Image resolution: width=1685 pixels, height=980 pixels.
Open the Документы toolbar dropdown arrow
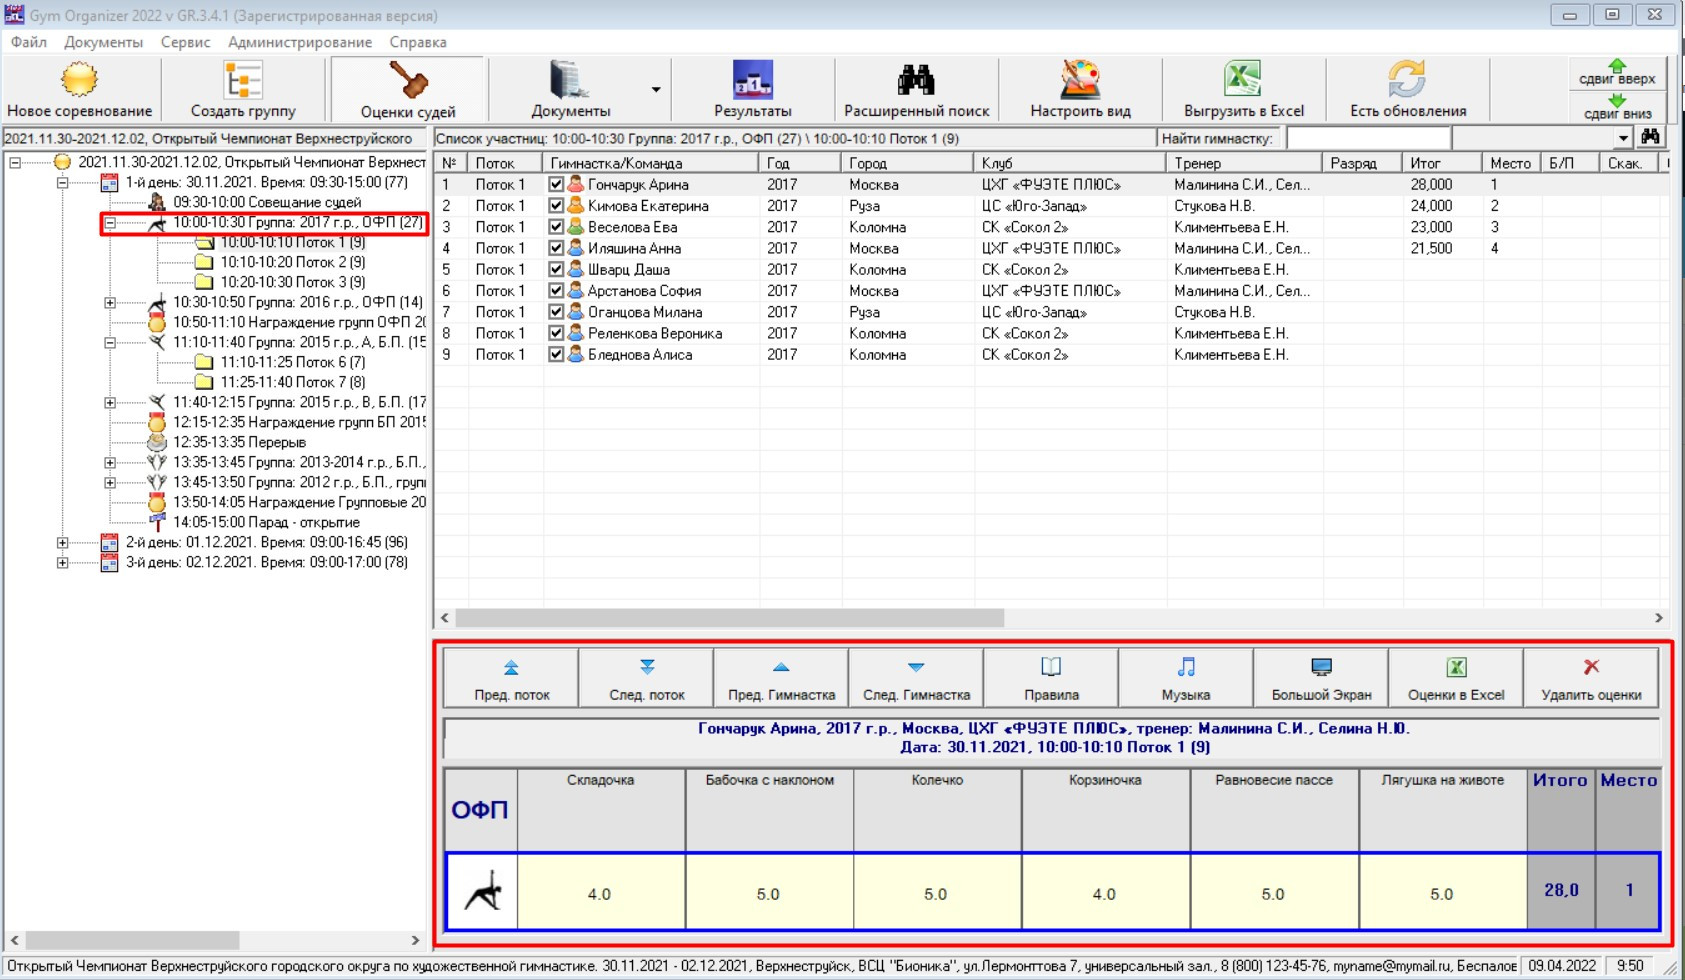coord(656,90)
